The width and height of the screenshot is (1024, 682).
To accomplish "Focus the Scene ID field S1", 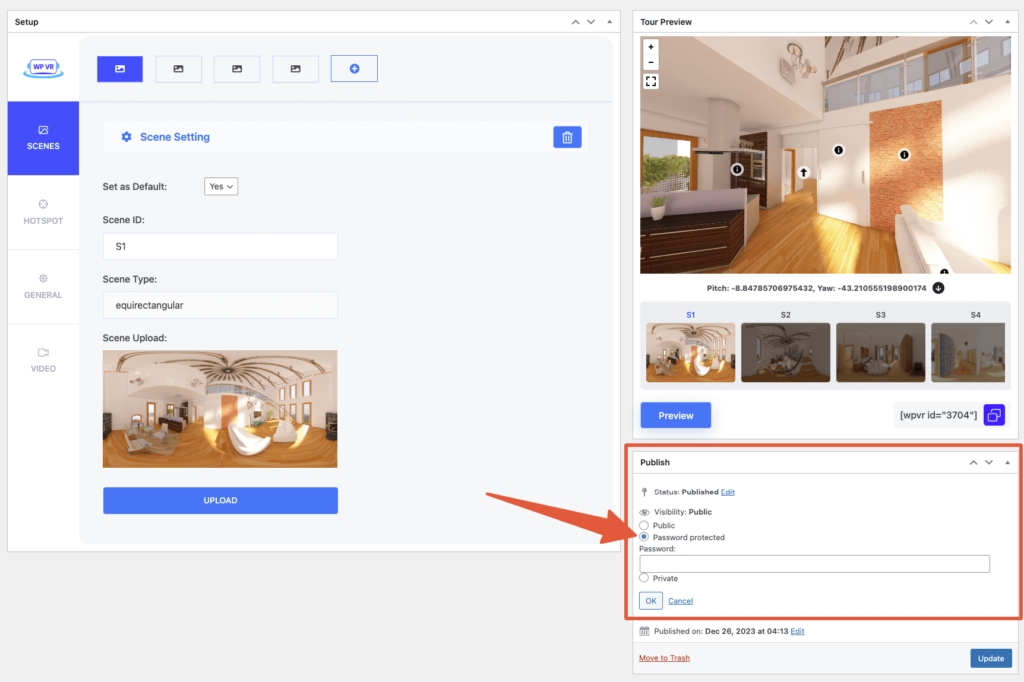I will 220,246.
